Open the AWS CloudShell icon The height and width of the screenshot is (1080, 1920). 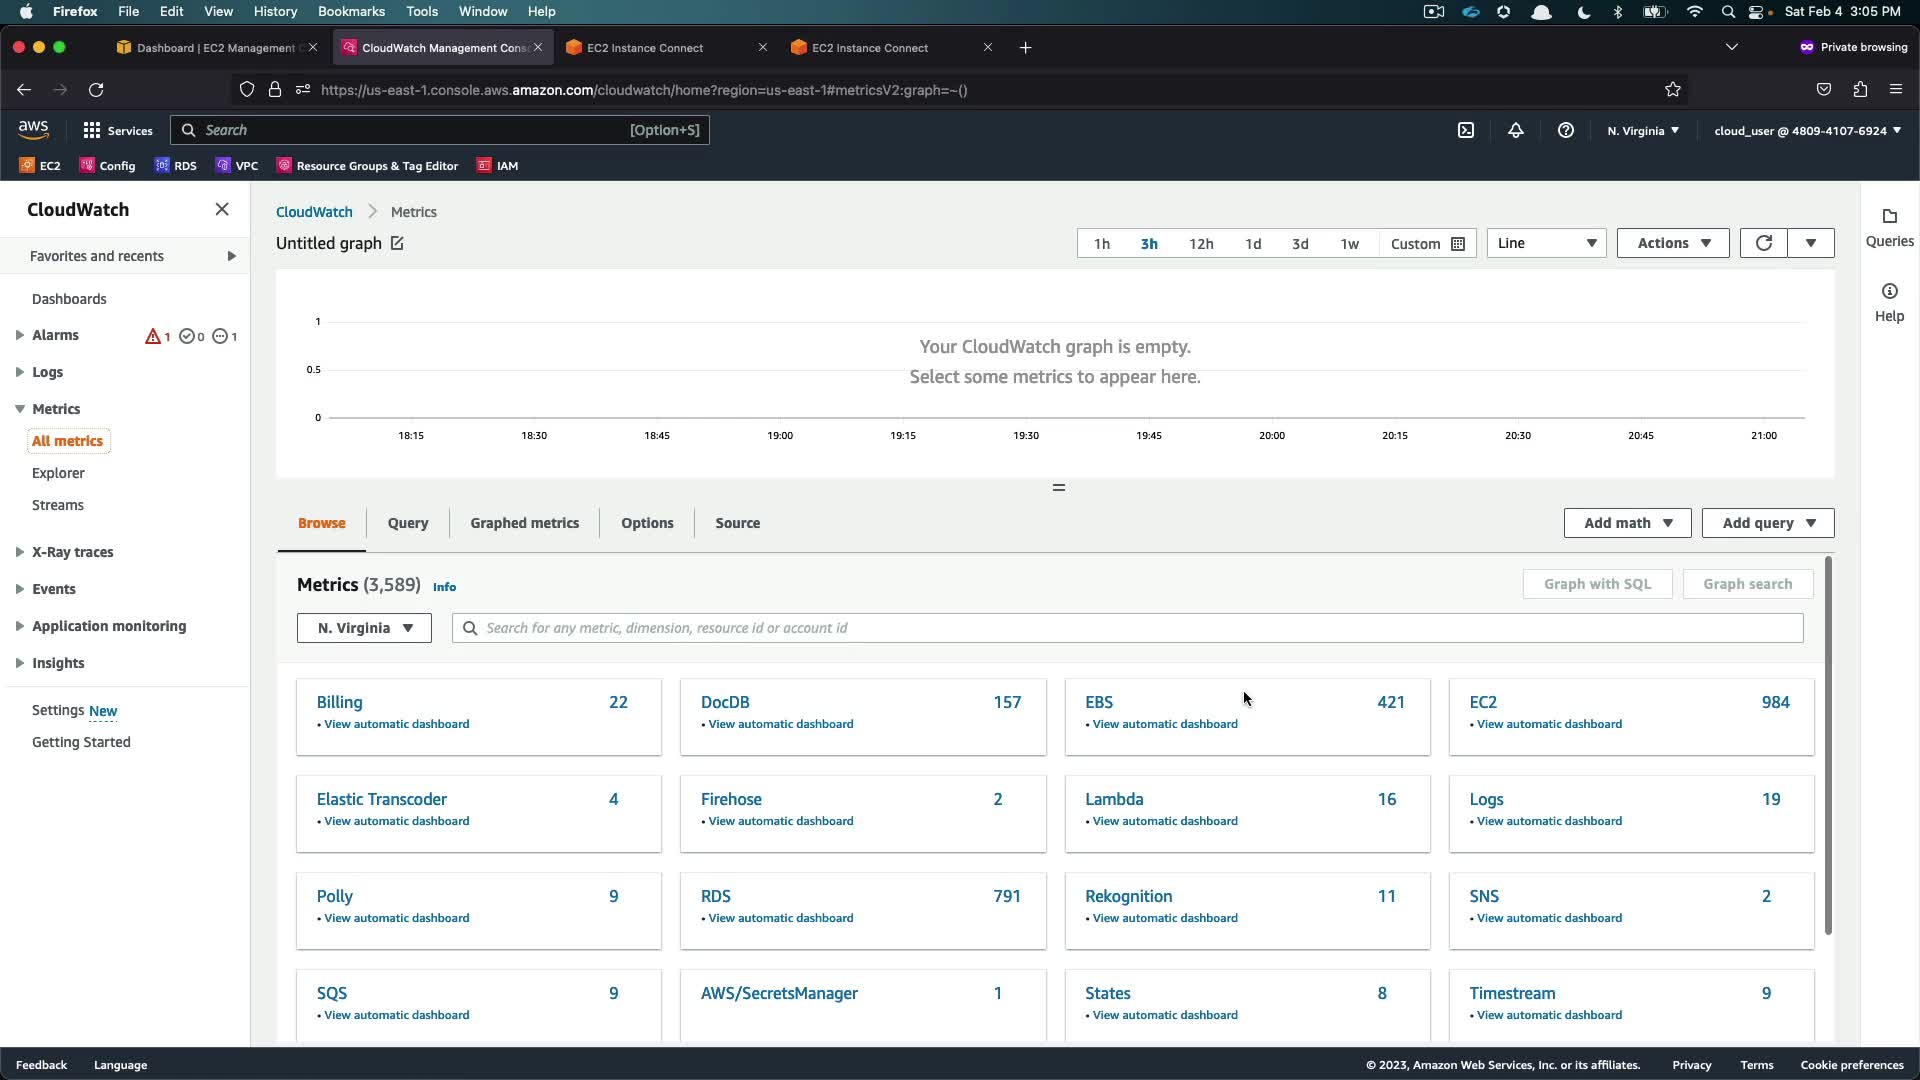pos(1466,130)
